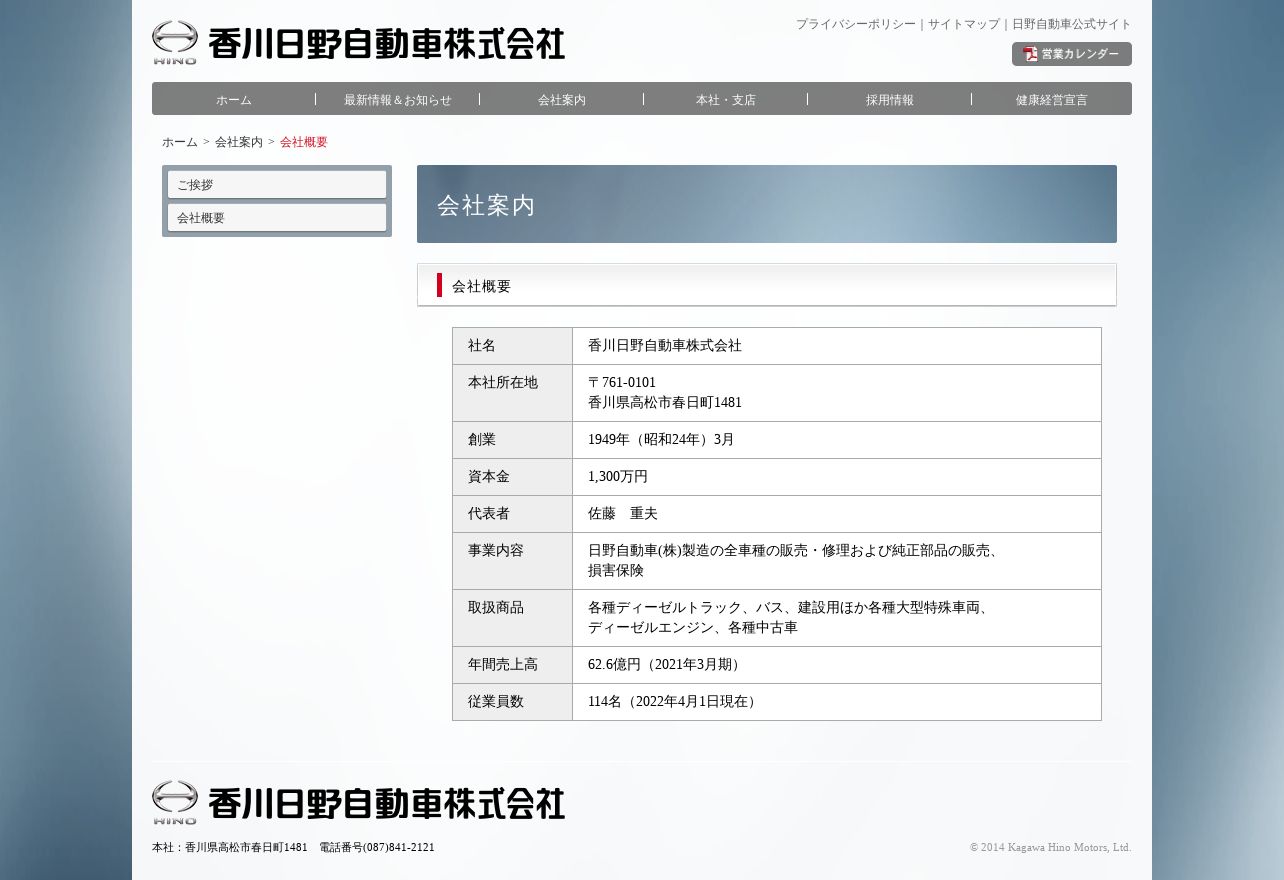Viewport: 1284px width, 880px height.
Task: Click the 本社所在地 table label
Action: (503, 383)
